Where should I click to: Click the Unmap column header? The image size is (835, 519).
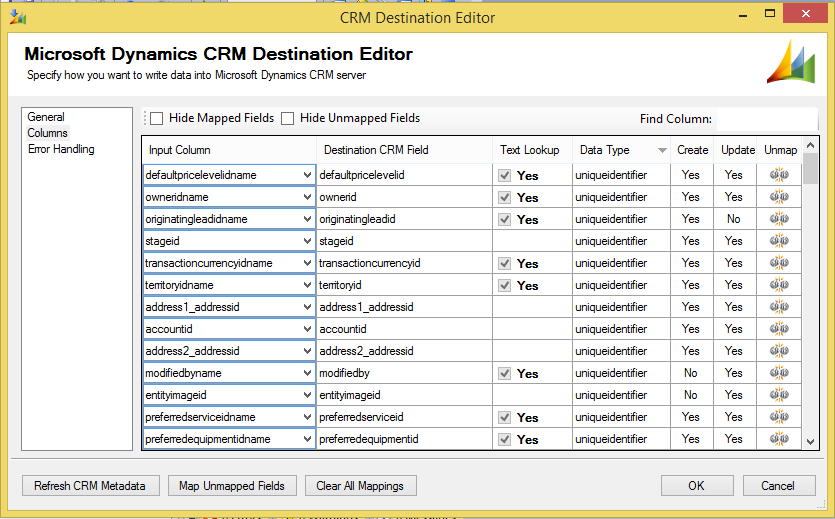coord(780,150)
